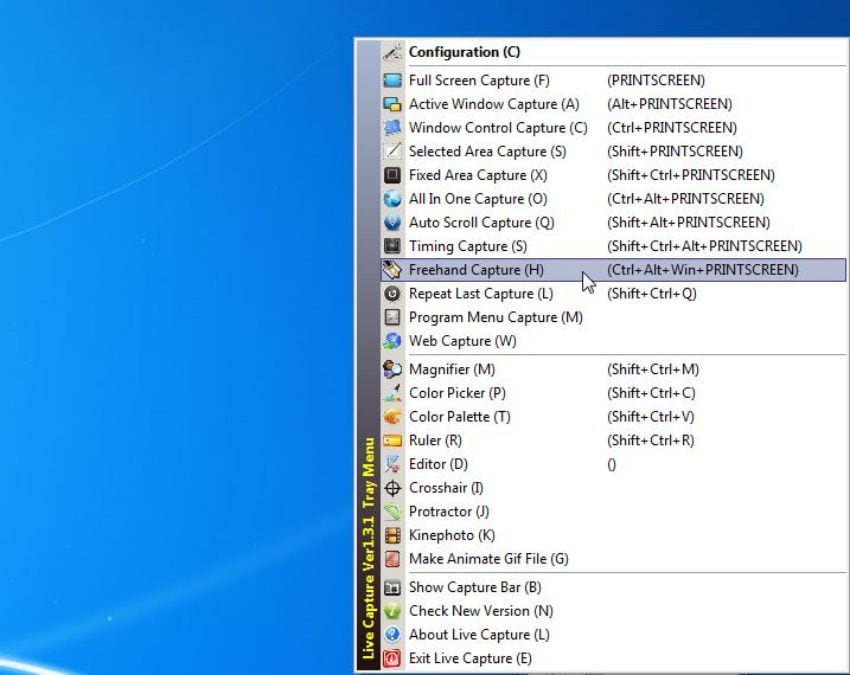Click the Configuration wrench icon
Viewport: 850px width, 675px height.
tap(392, 52)
